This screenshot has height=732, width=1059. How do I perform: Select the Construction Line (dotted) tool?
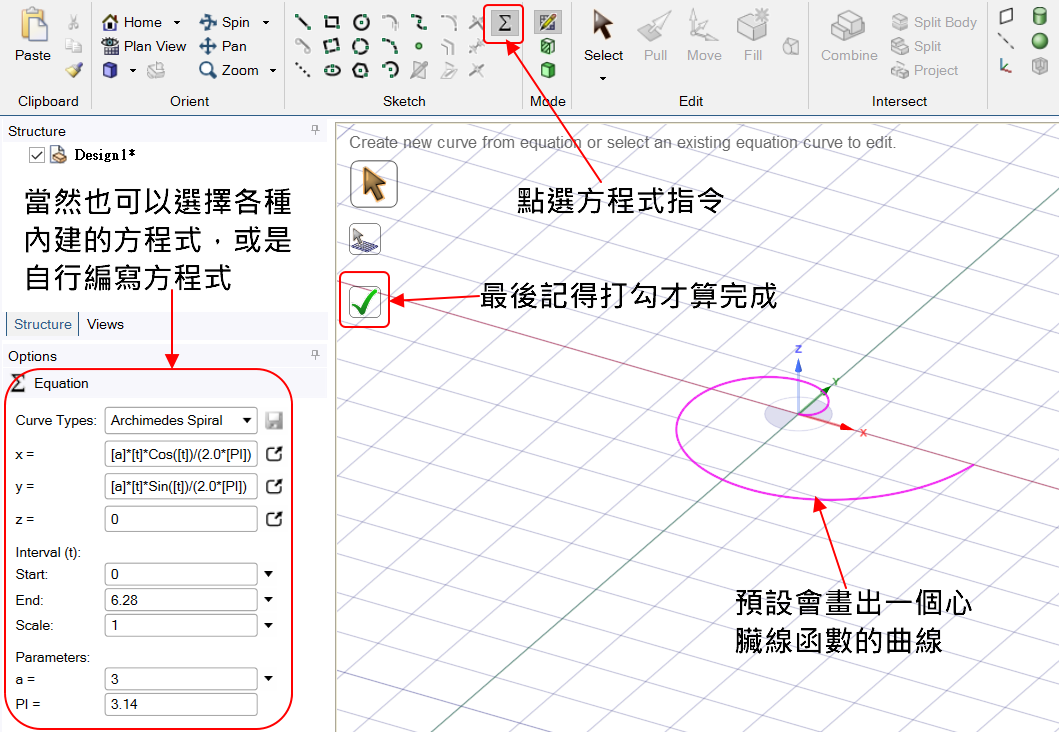pos(303,70)
